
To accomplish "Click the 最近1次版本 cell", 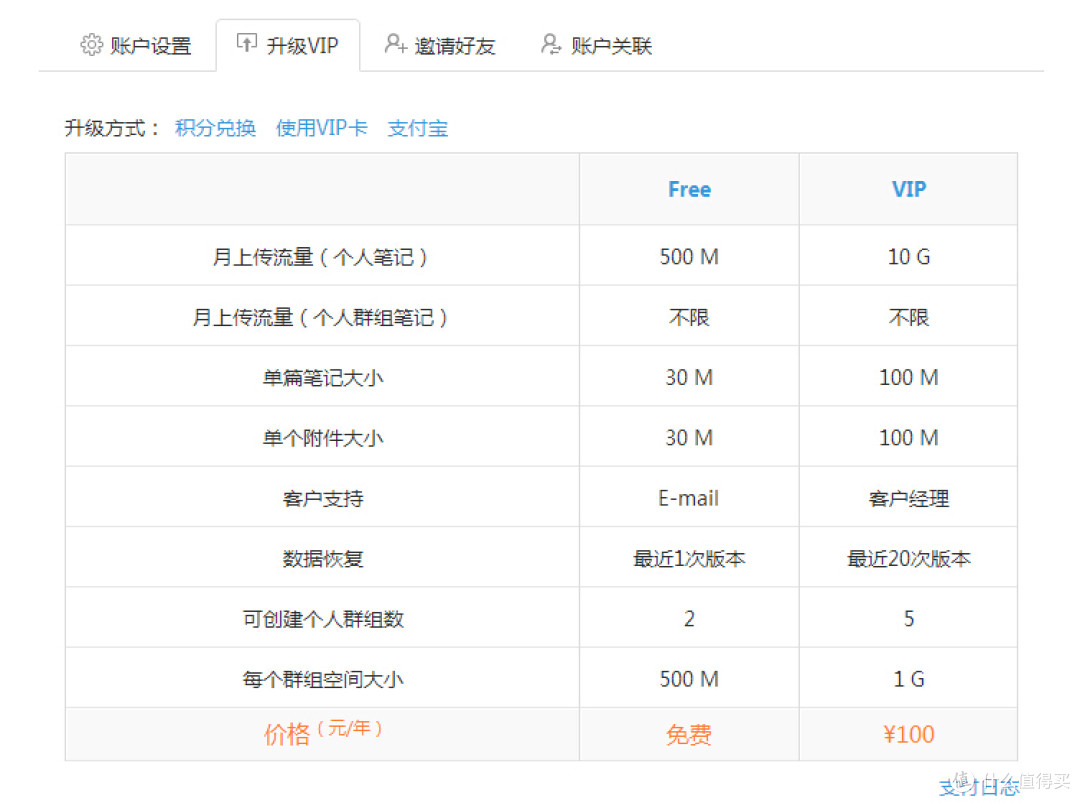I will click(x=689, y=559).
